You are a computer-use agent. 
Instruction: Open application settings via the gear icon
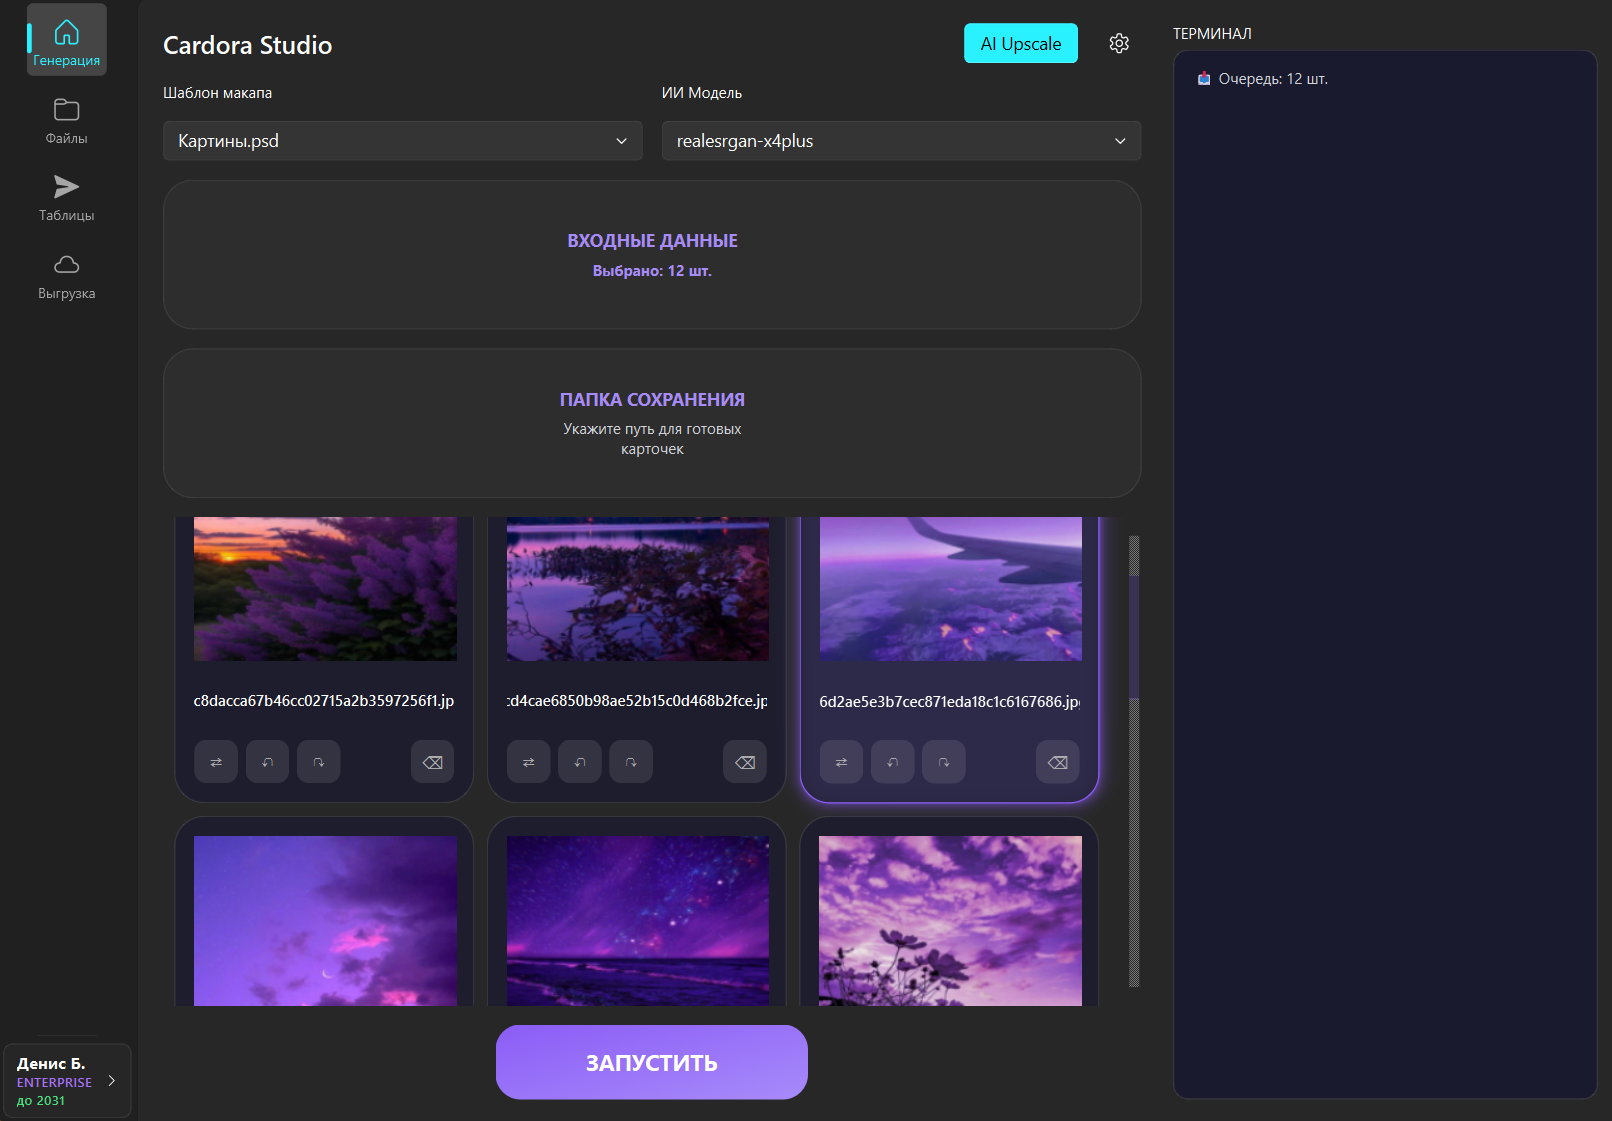[1119, 43]
